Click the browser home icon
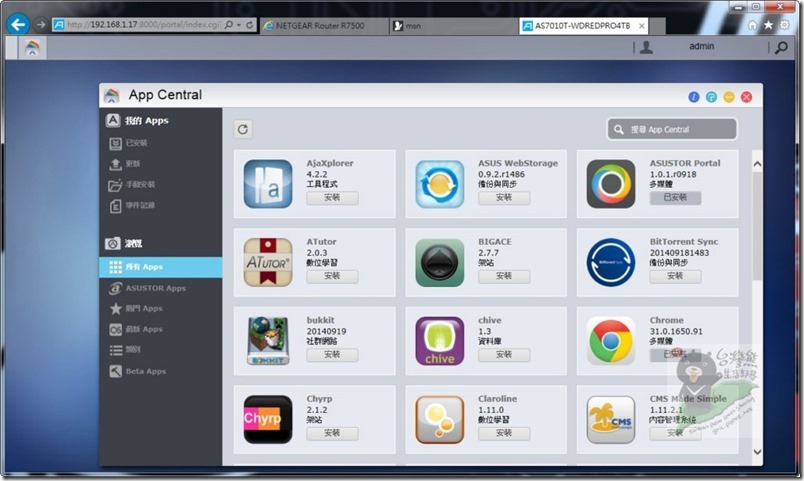Image resolution: width=804 pixels, height=481 pixels. [752, 25]
